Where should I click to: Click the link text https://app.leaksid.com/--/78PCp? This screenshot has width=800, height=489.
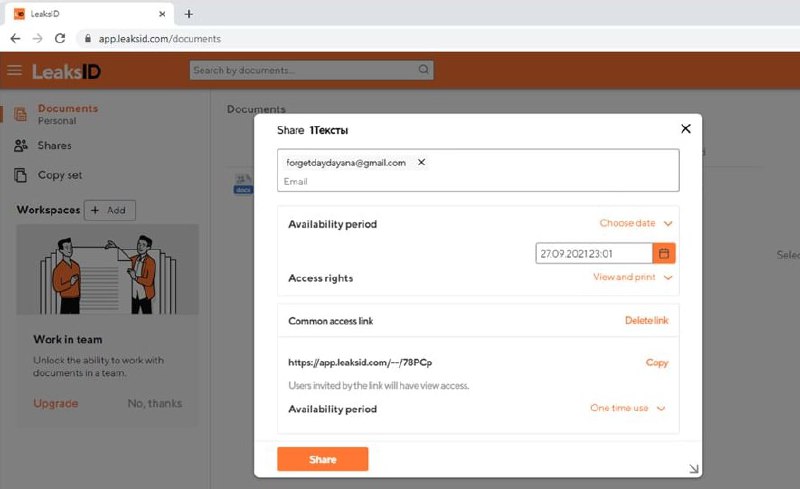point(360,362)
